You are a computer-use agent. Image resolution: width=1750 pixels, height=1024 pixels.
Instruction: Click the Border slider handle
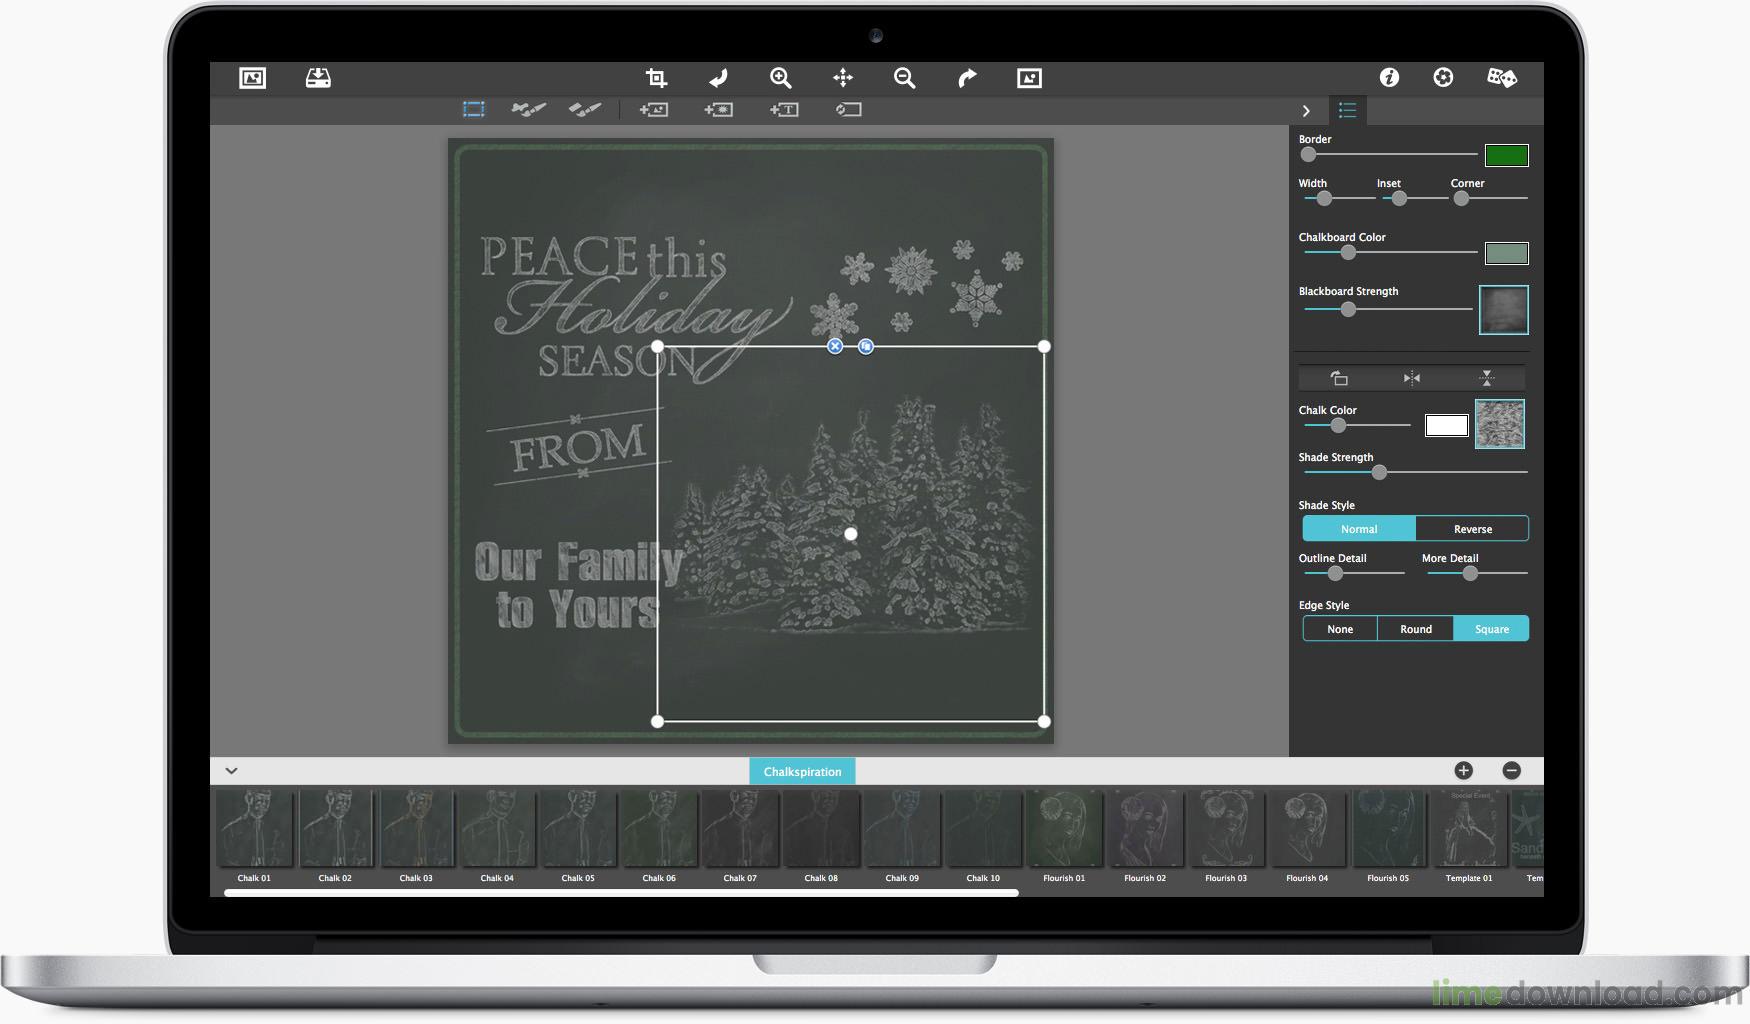click(x=1308, y=155)
